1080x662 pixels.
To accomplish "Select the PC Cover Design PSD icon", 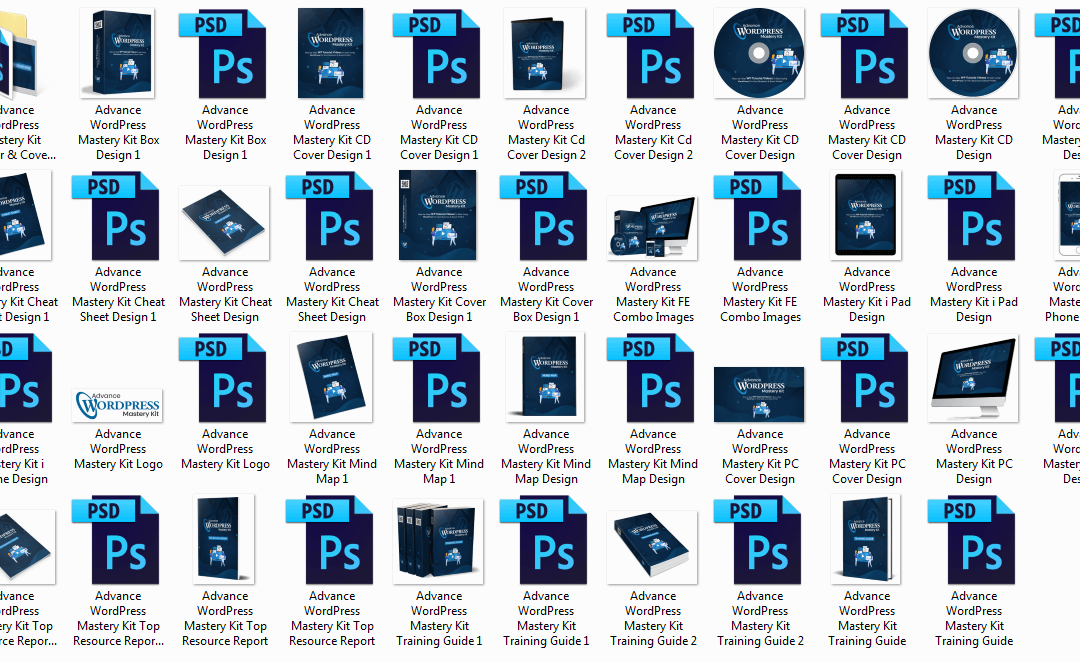I will coord(865,377).
